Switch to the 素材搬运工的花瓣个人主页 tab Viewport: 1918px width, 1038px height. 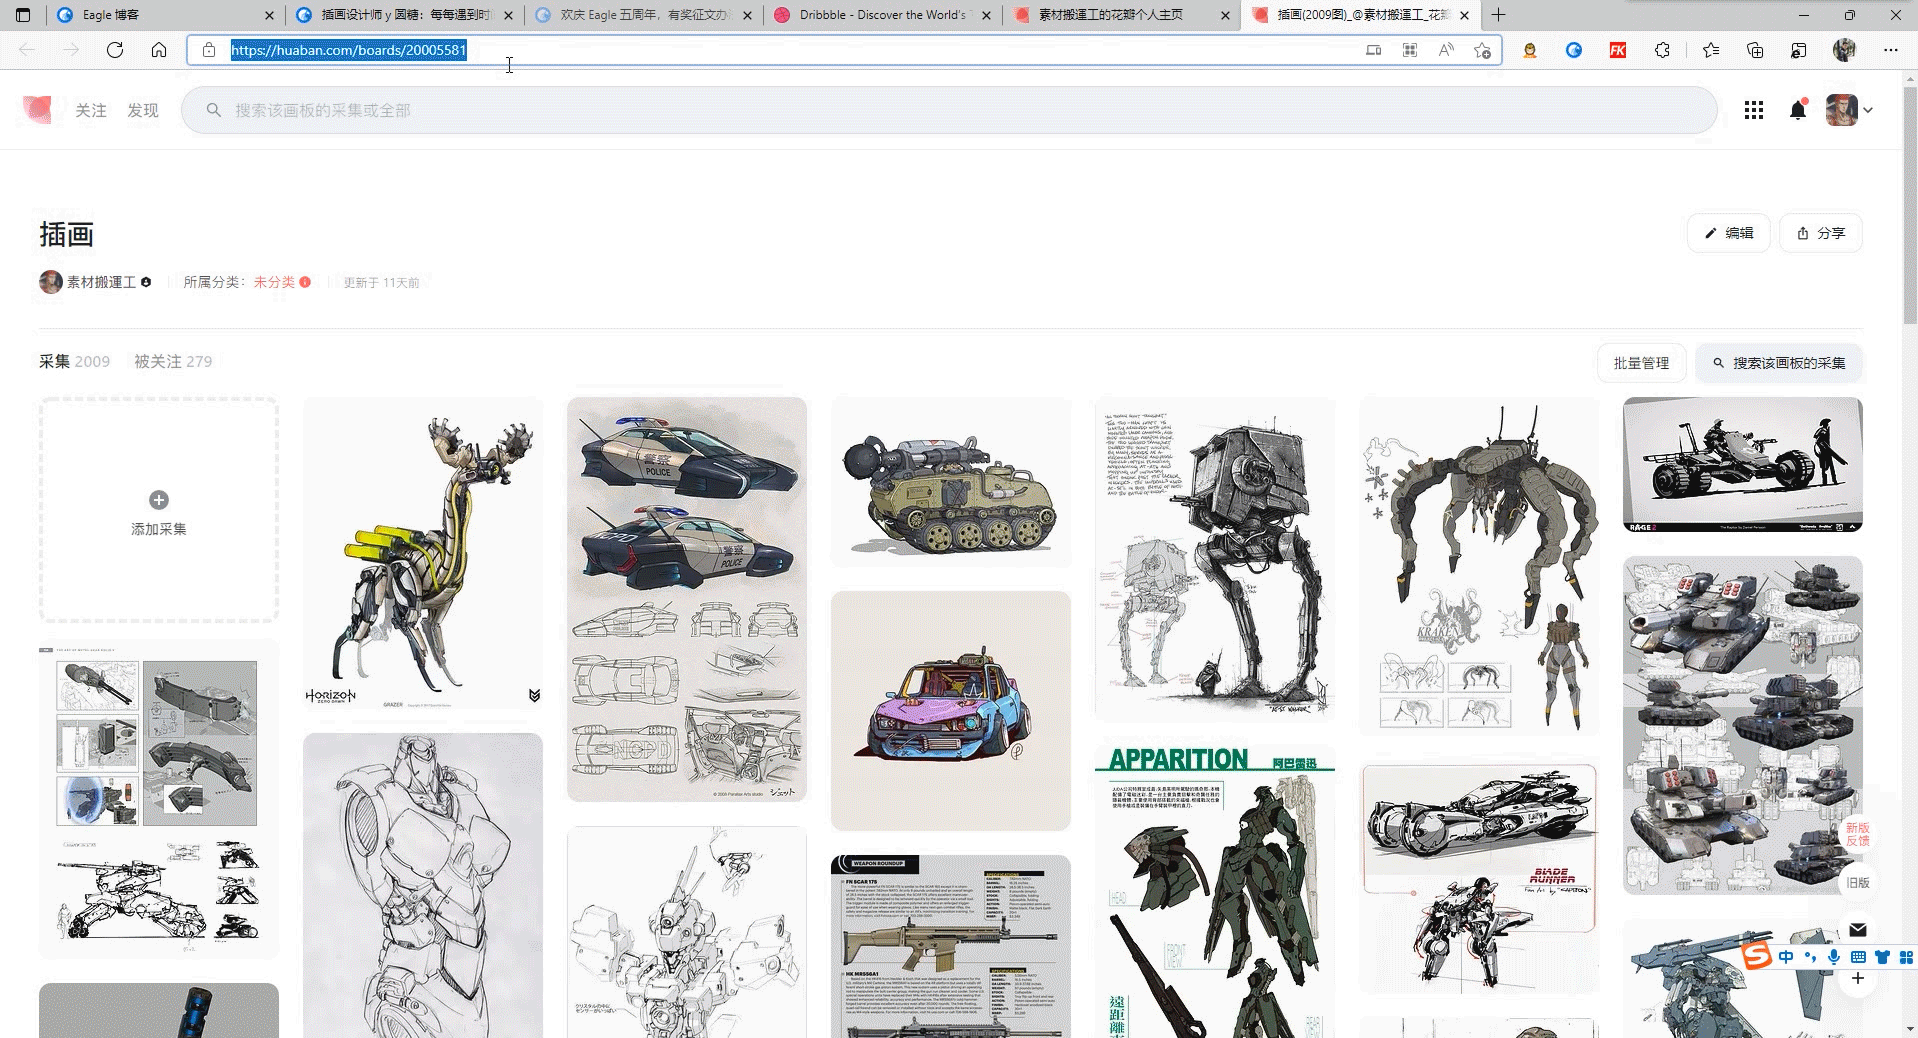(1120, 15)
